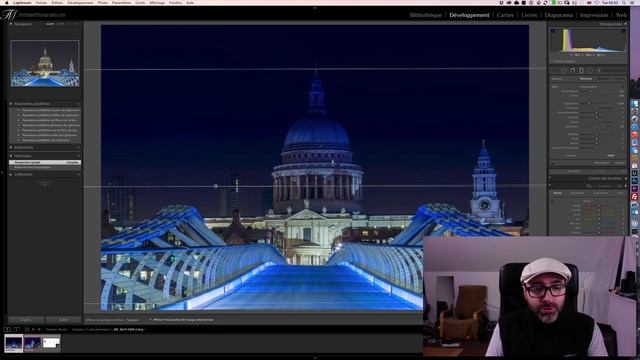Viewport: 640px width, 360px height.
Task: Add a collection with Collections plus icon
Action: point(78,174)
